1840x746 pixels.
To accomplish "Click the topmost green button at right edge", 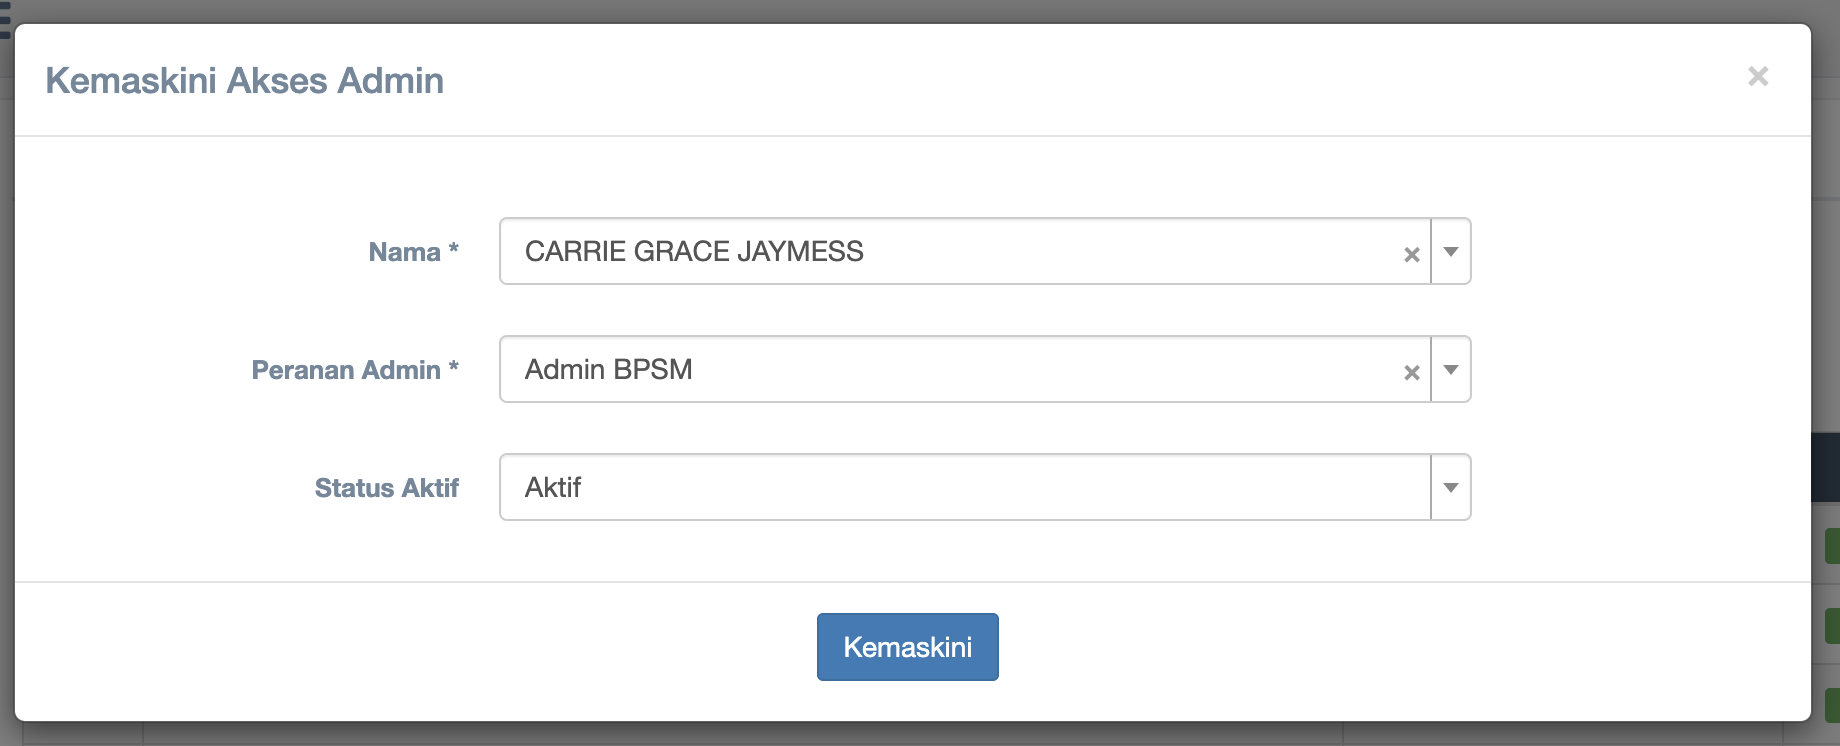I will click(1831, 546).
